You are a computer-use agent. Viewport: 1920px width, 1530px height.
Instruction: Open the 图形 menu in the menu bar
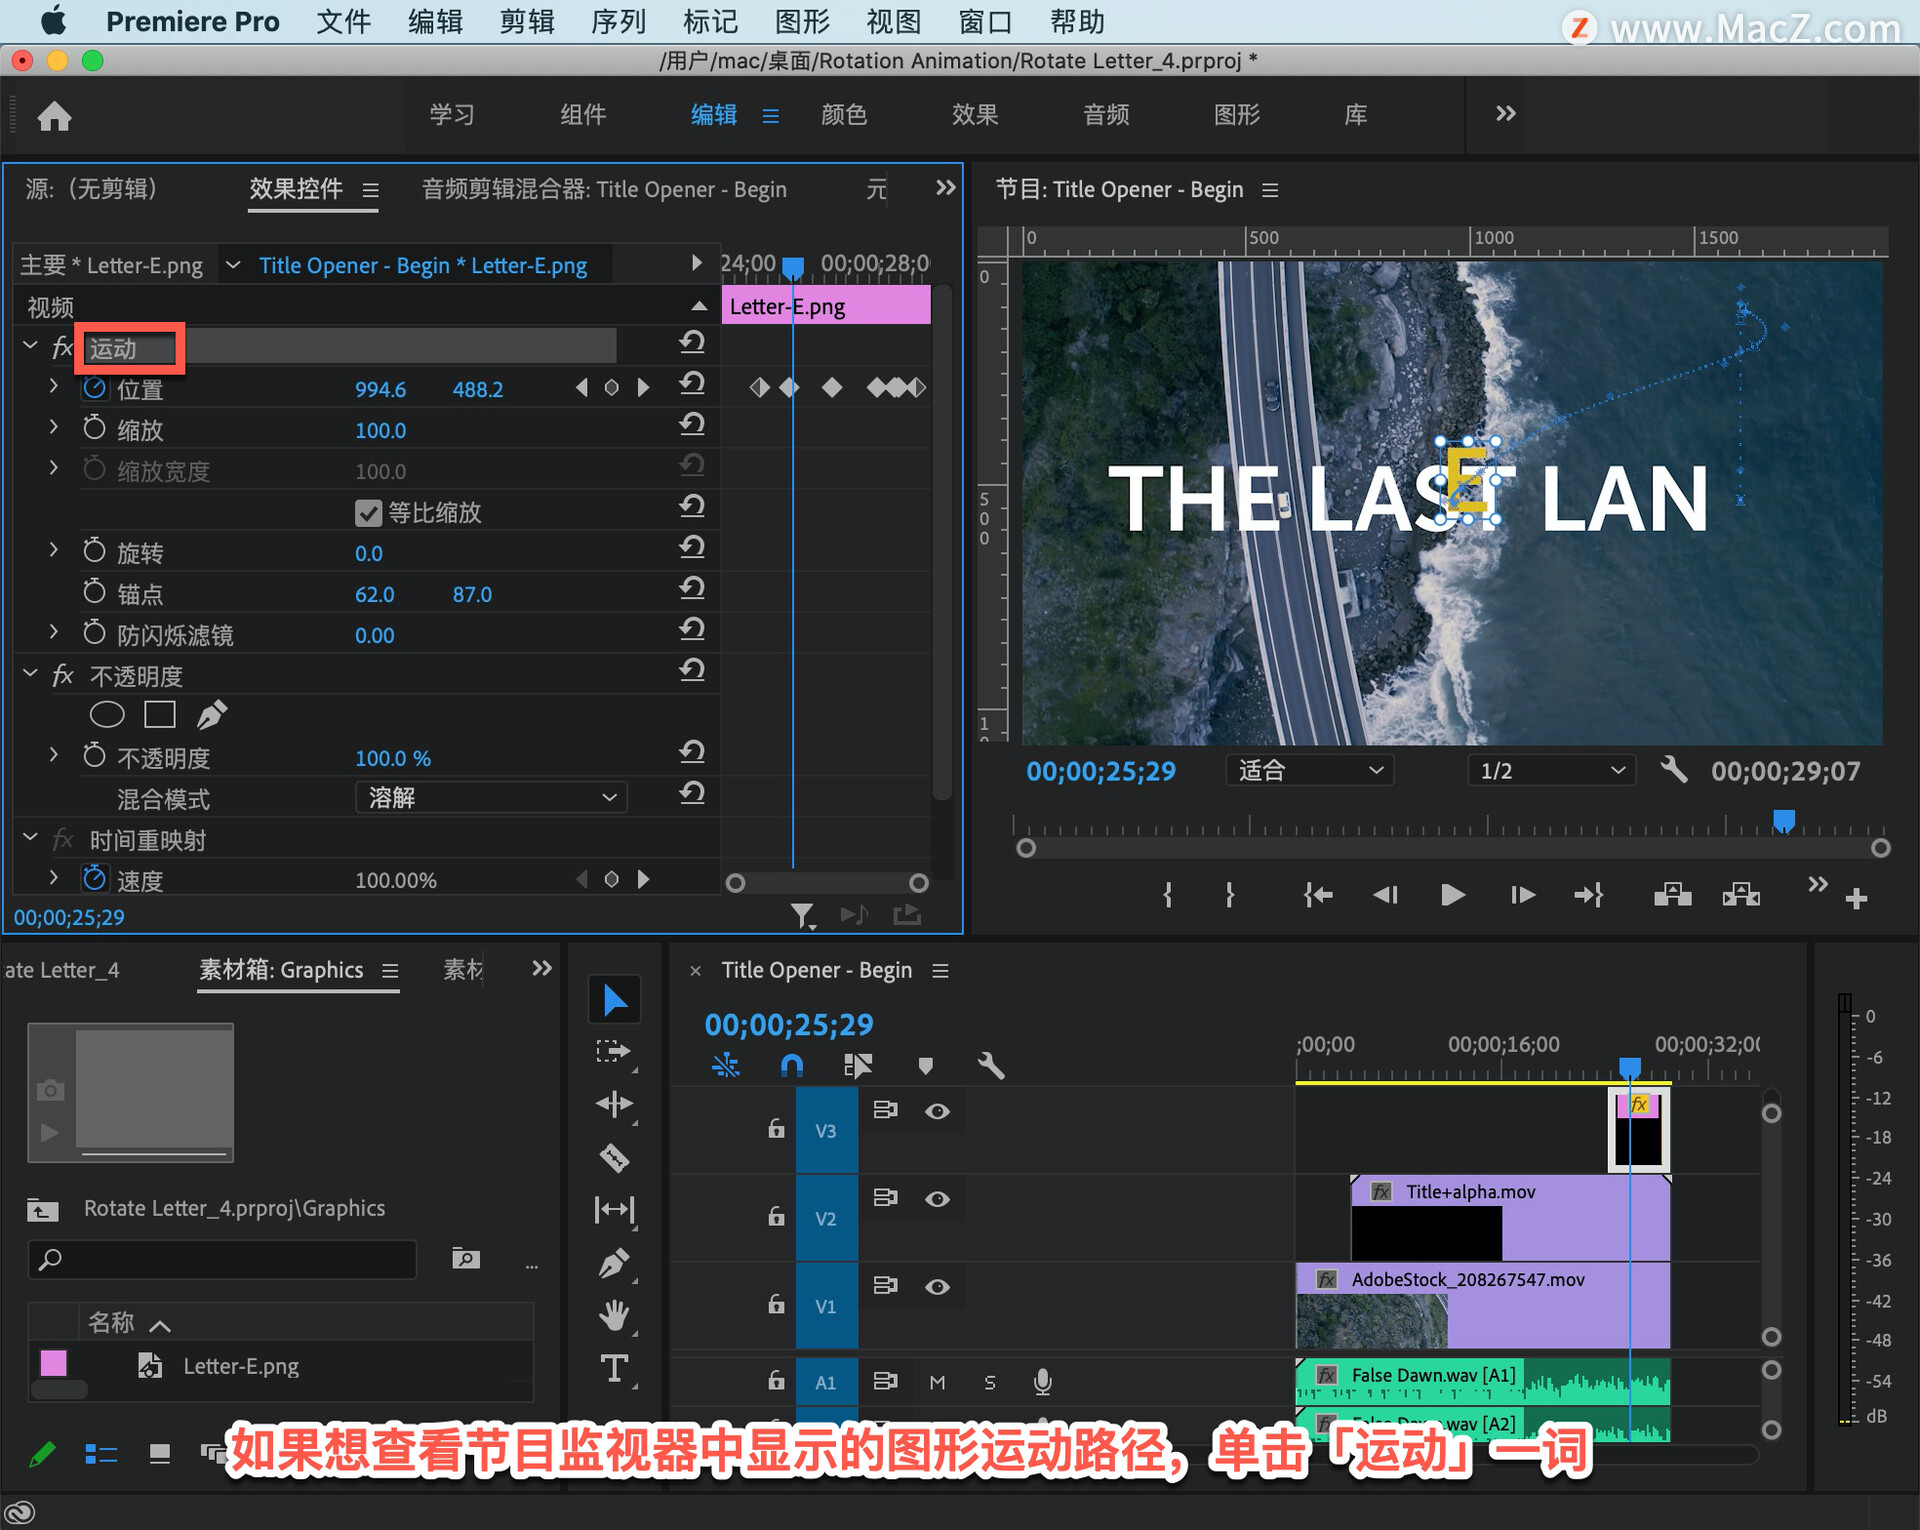802,21
